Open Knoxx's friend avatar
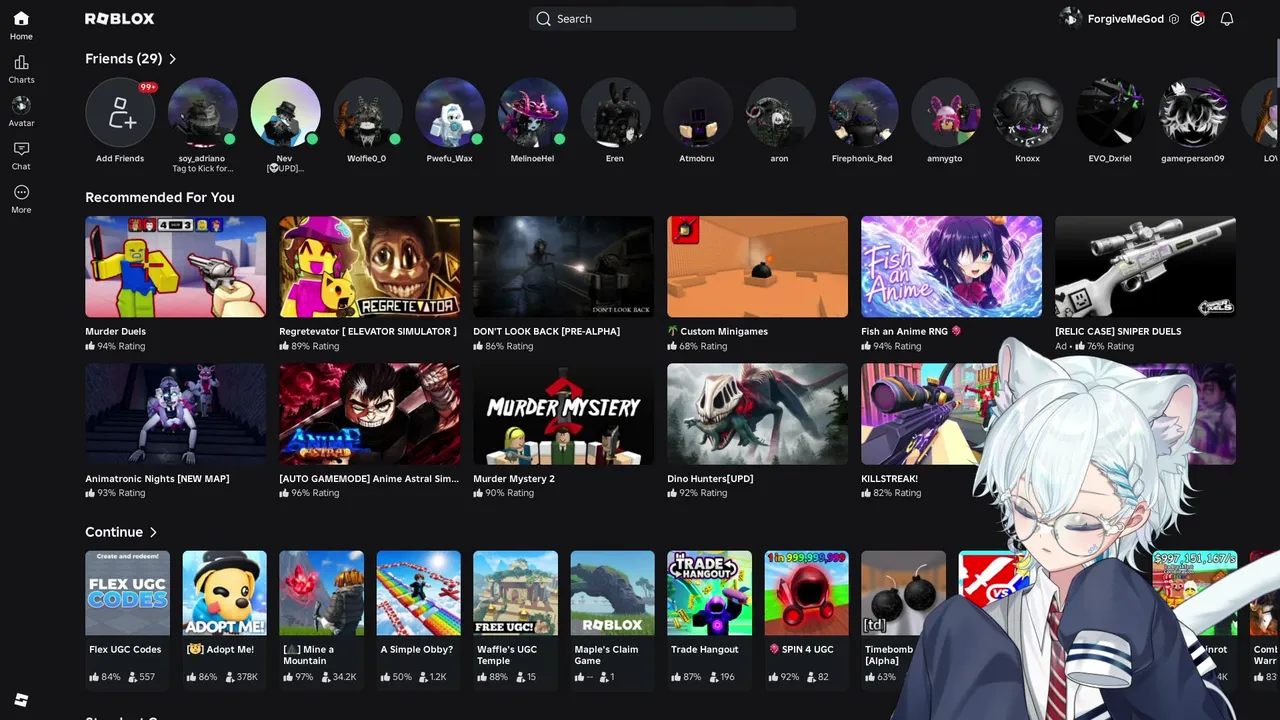The image size is (1280, 720). click(x=1028, y=113)
